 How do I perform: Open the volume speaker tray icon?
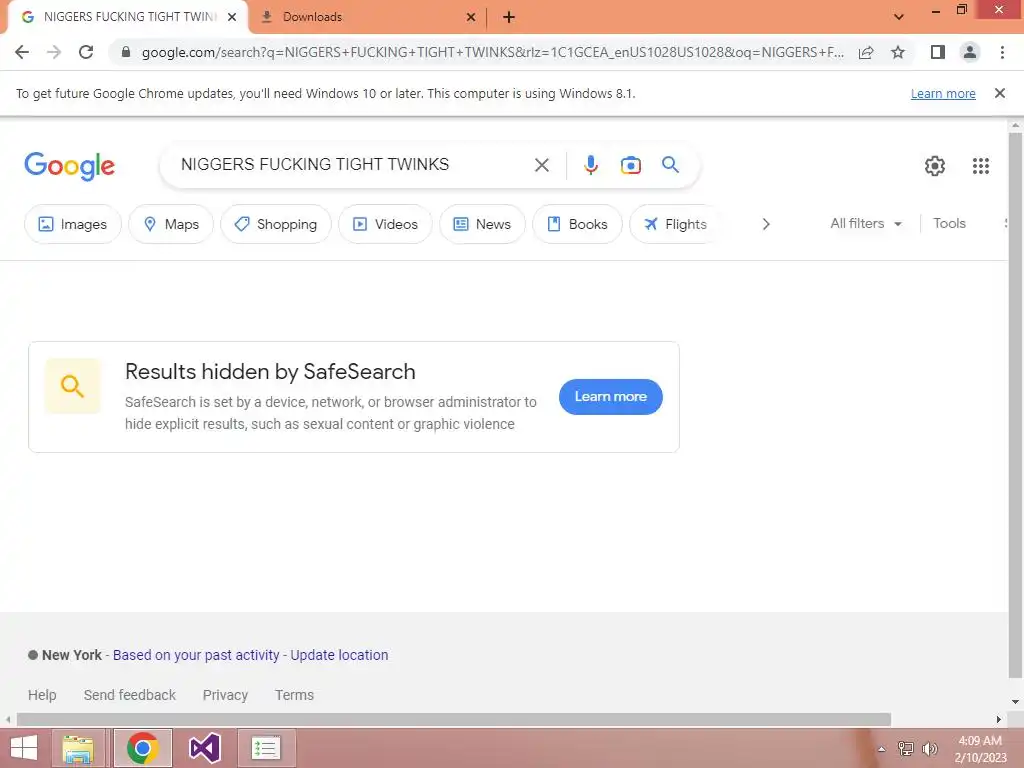930,749
